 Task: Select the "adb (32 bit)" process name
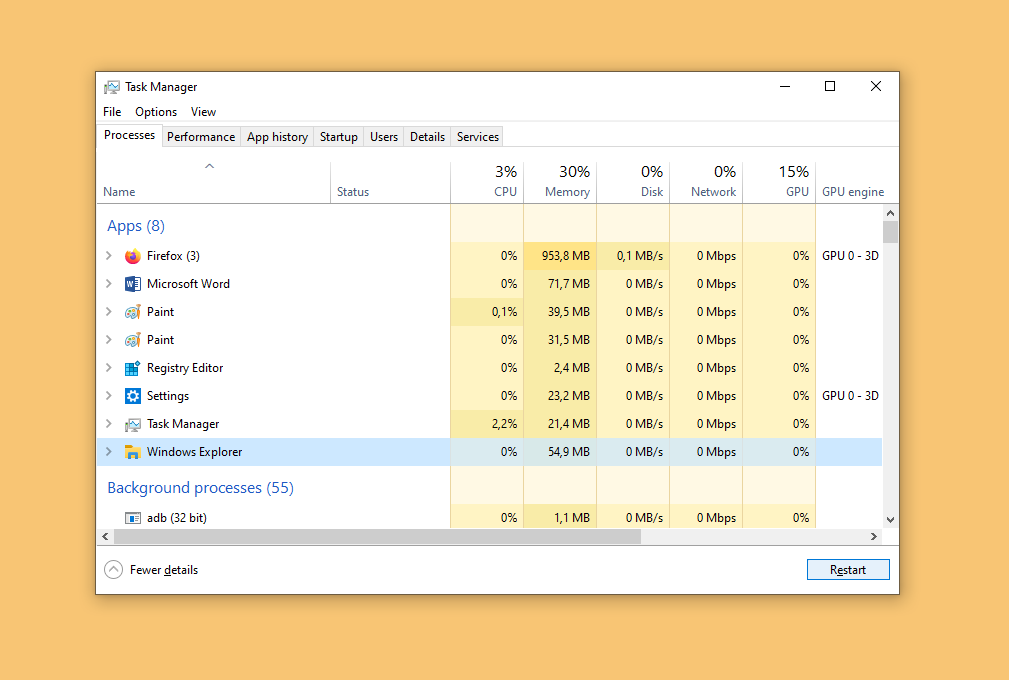(177, 518)
